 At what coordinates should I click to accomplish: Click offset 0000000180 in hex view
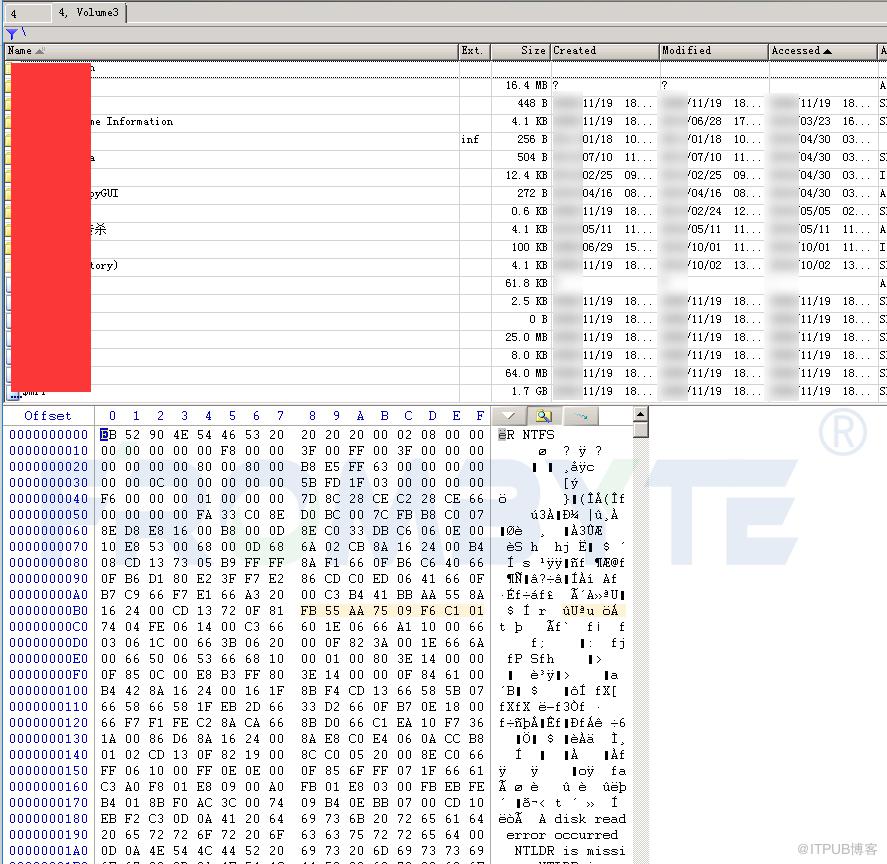[49, 819]
